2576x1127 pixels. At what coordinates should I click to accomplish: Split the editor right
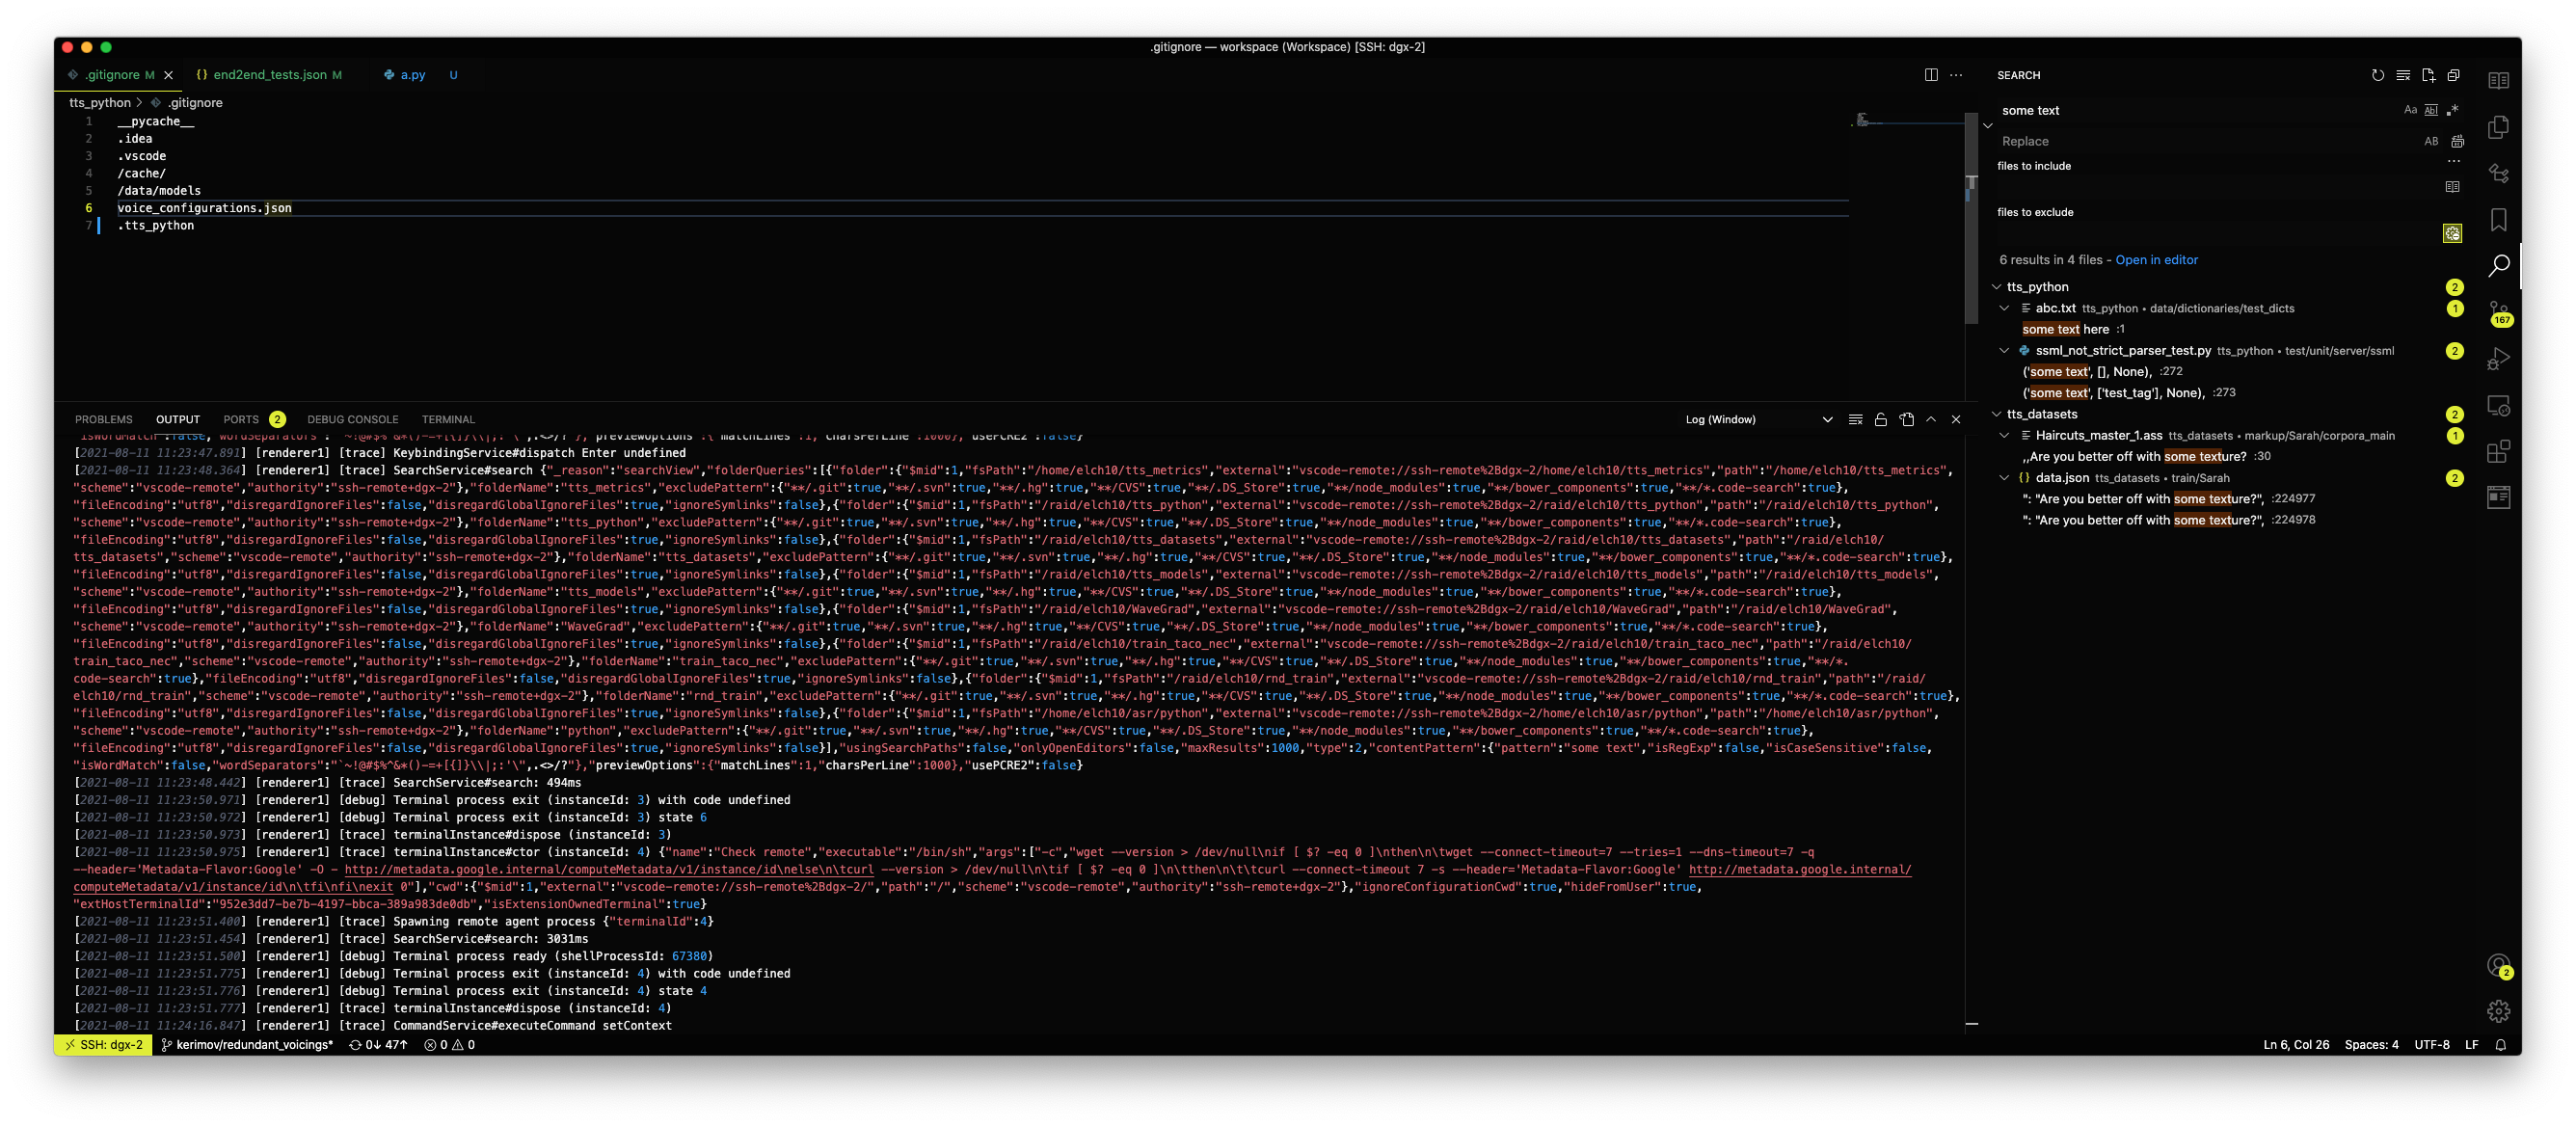click(x=1931, y=75)
